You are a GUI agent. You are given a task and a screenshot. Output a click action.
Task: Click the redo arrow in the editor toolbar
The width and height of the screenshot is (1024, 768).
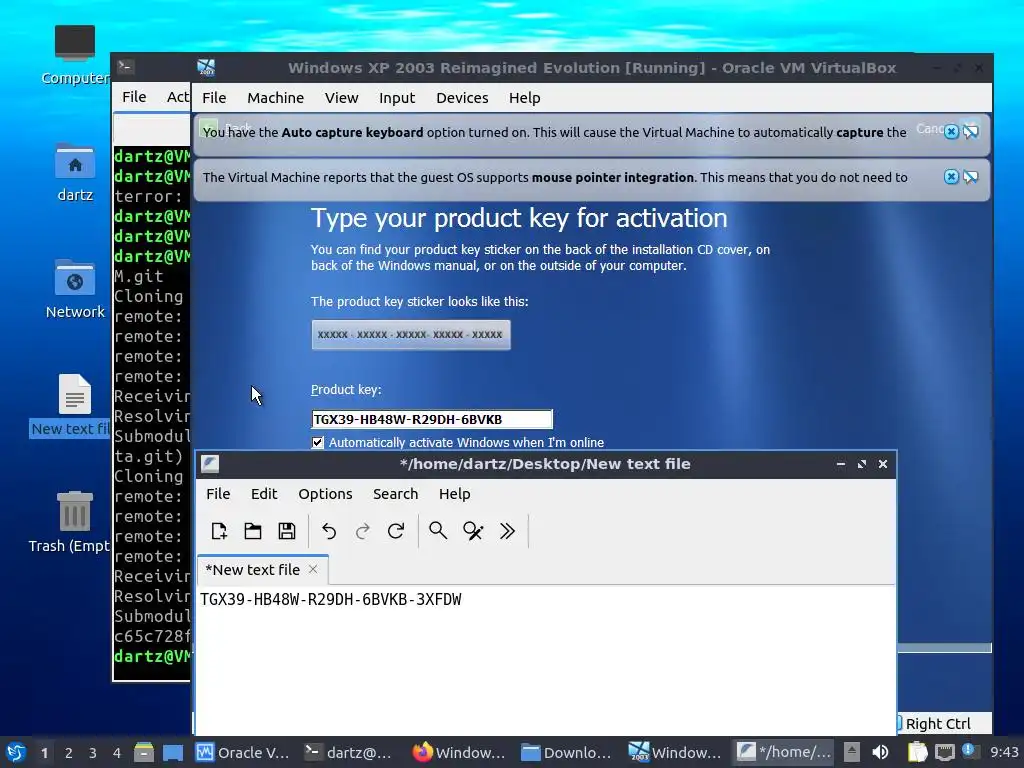[362, 531]
